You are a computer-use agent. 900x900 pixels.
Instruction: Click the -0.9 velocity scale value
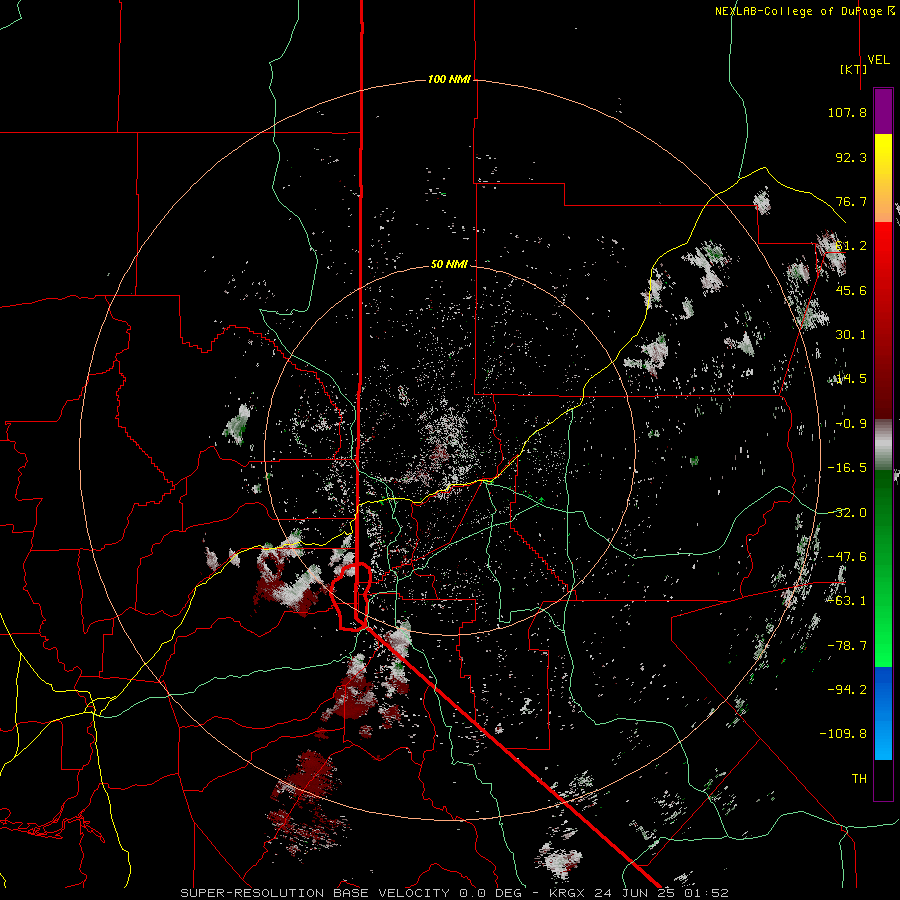(851, 424)
